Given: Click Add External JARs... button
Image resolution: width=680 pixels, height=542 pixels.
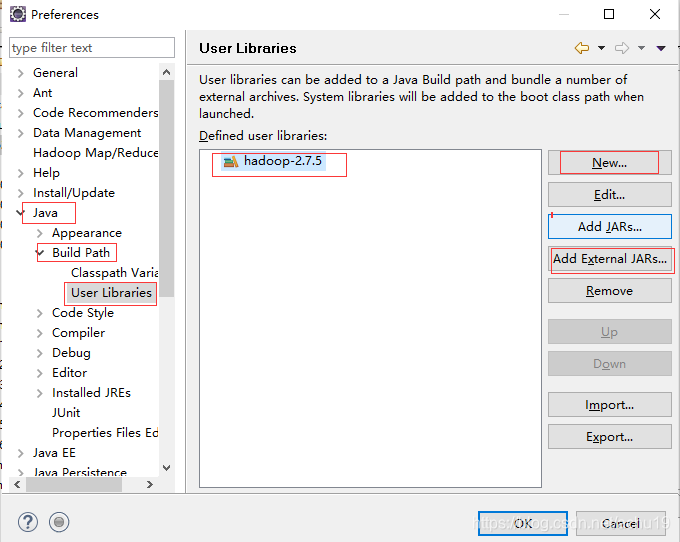Looking at the screenshot, I should [610, 259].
